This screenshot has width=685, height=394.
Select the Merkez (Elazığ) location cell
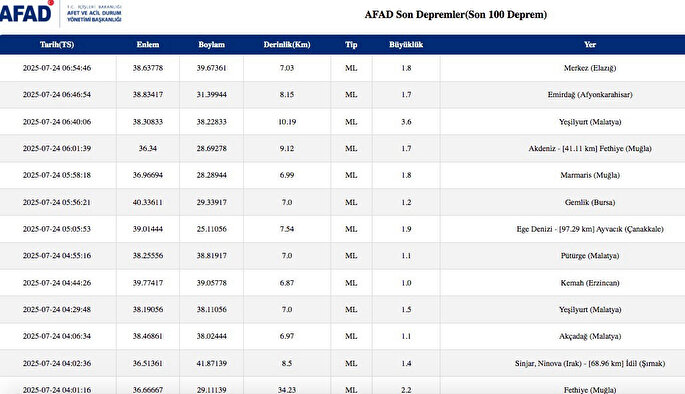[x=590, y=68]
